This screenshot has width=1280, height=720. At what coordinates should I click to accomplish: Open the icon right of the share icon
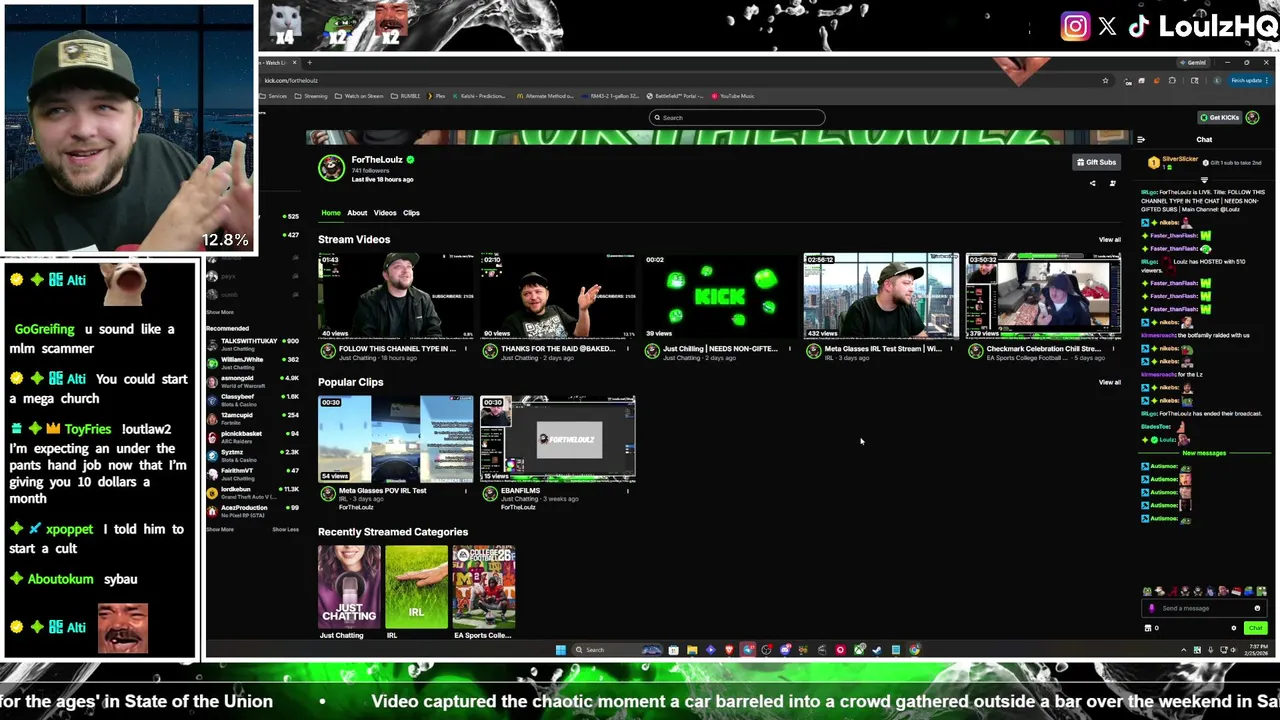(x=1112, y=183)
